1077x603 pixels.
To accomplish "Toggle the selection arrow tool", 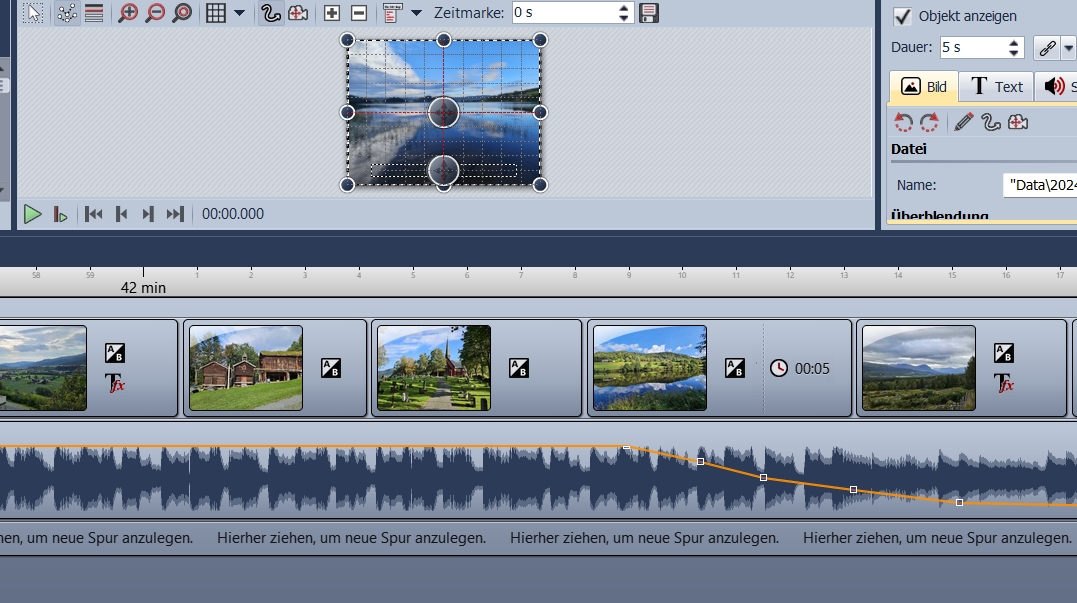I will [33, 13].
